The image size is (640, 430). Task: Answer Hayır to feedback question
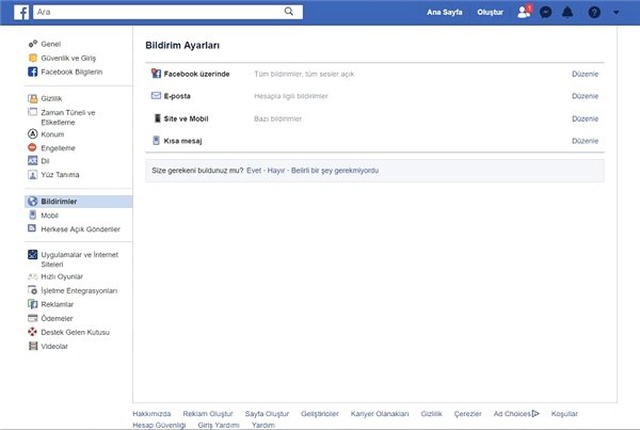(x=276, y=171)
